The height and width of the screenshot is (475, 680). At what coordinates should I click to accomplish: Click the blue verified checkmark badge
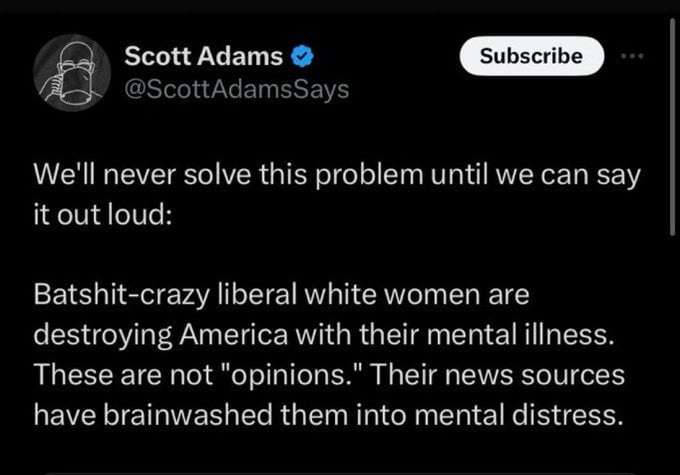302,56
